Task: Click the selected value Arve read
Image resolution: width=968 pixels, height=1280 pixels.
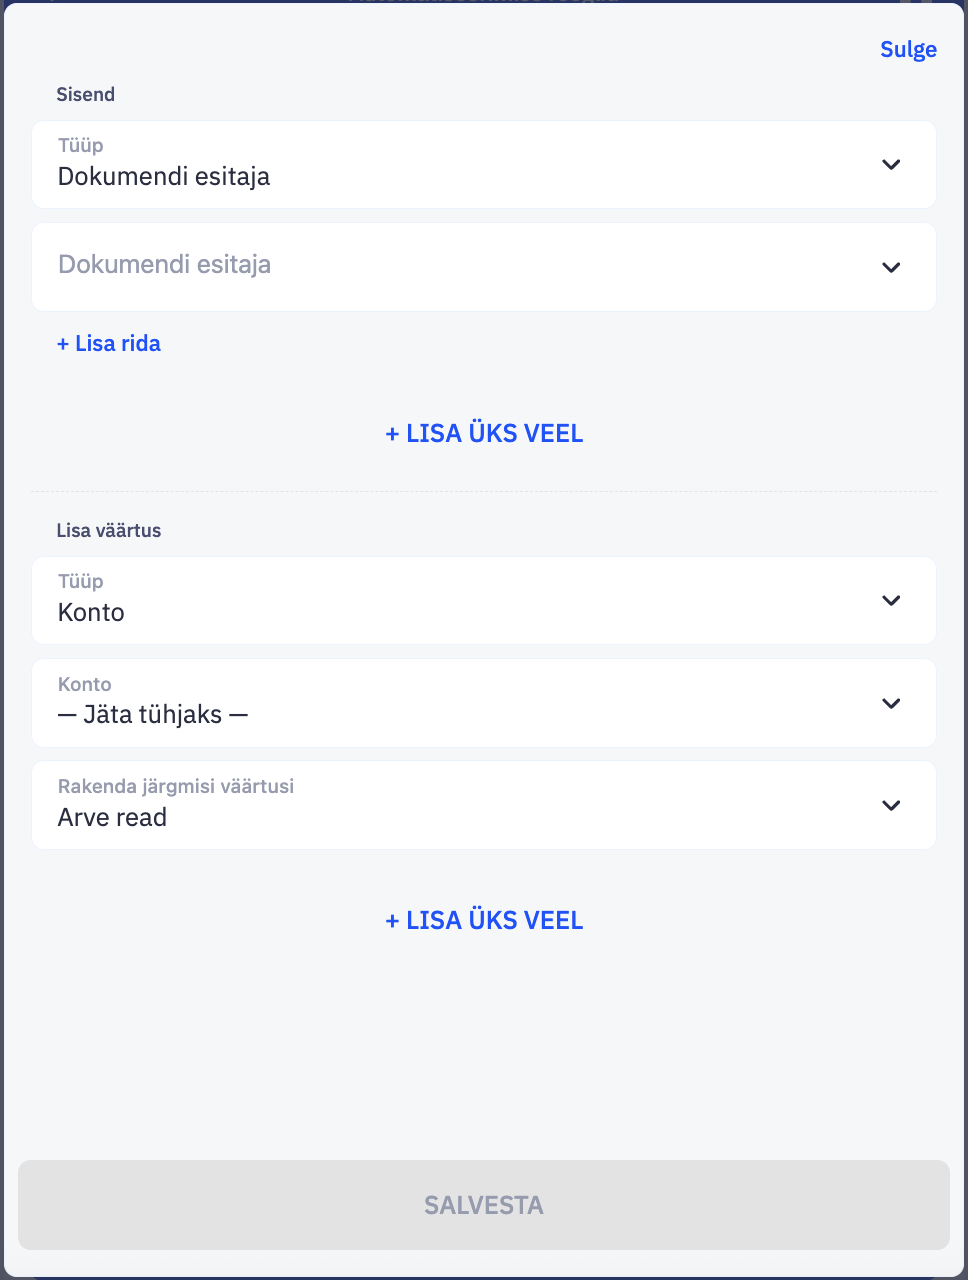Action: click(x=112, y=818)
